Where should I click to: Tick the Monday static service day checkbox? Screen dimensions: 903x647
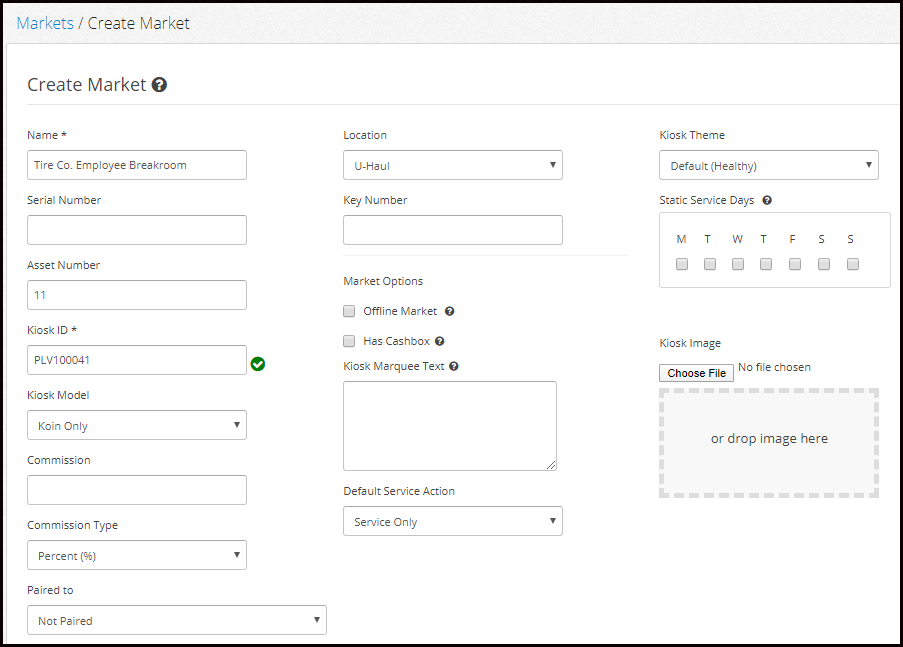682,264
